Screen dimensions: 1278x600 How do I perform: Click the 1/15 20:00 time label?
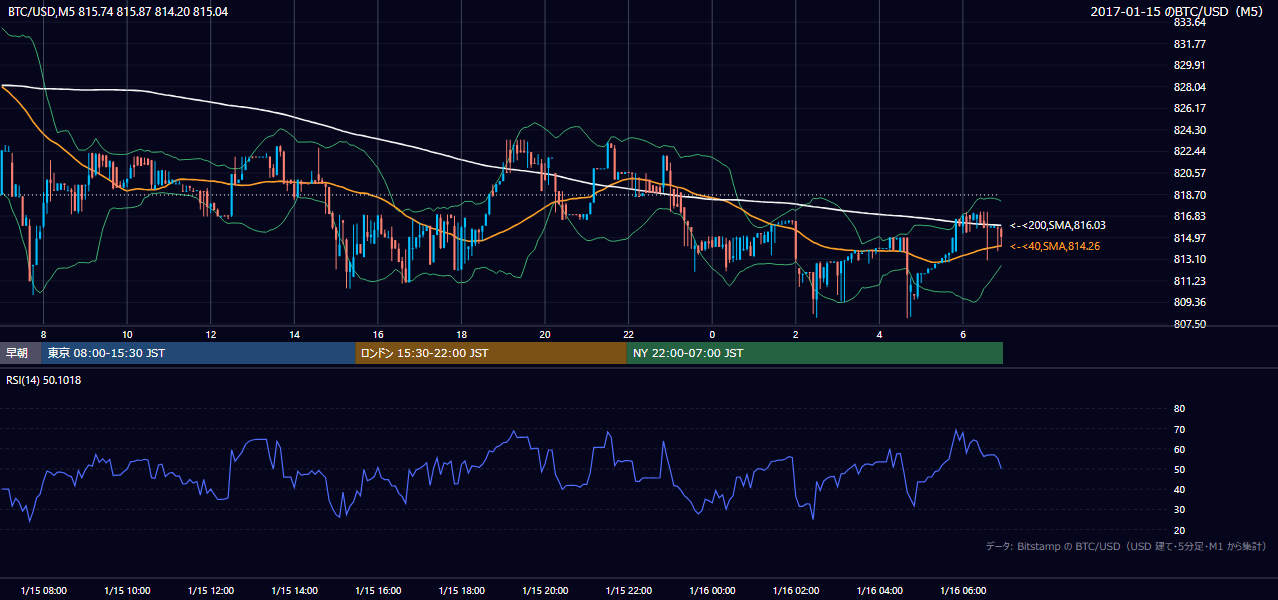tap(545, 590)
